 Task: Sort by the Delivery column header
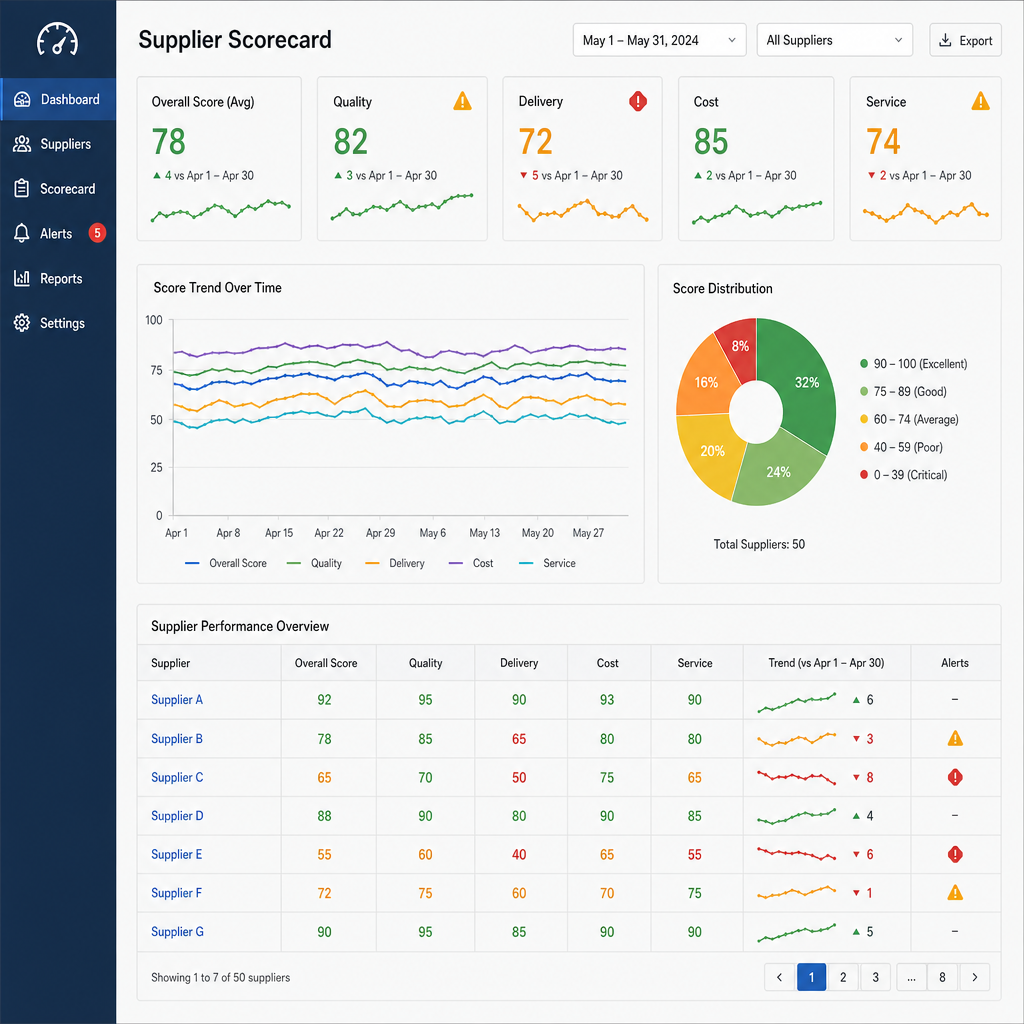pyautogui.click(x=519, y=663)
